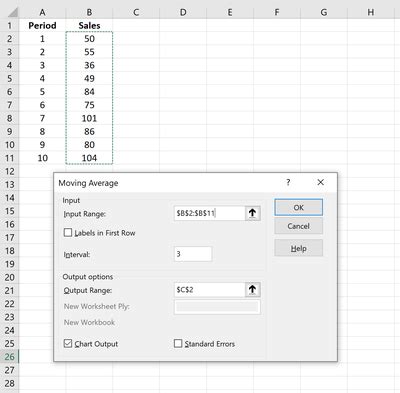Screen dimensions: 400x393
Task: Click the cell containing 84
Action: (x=89, y=92)
